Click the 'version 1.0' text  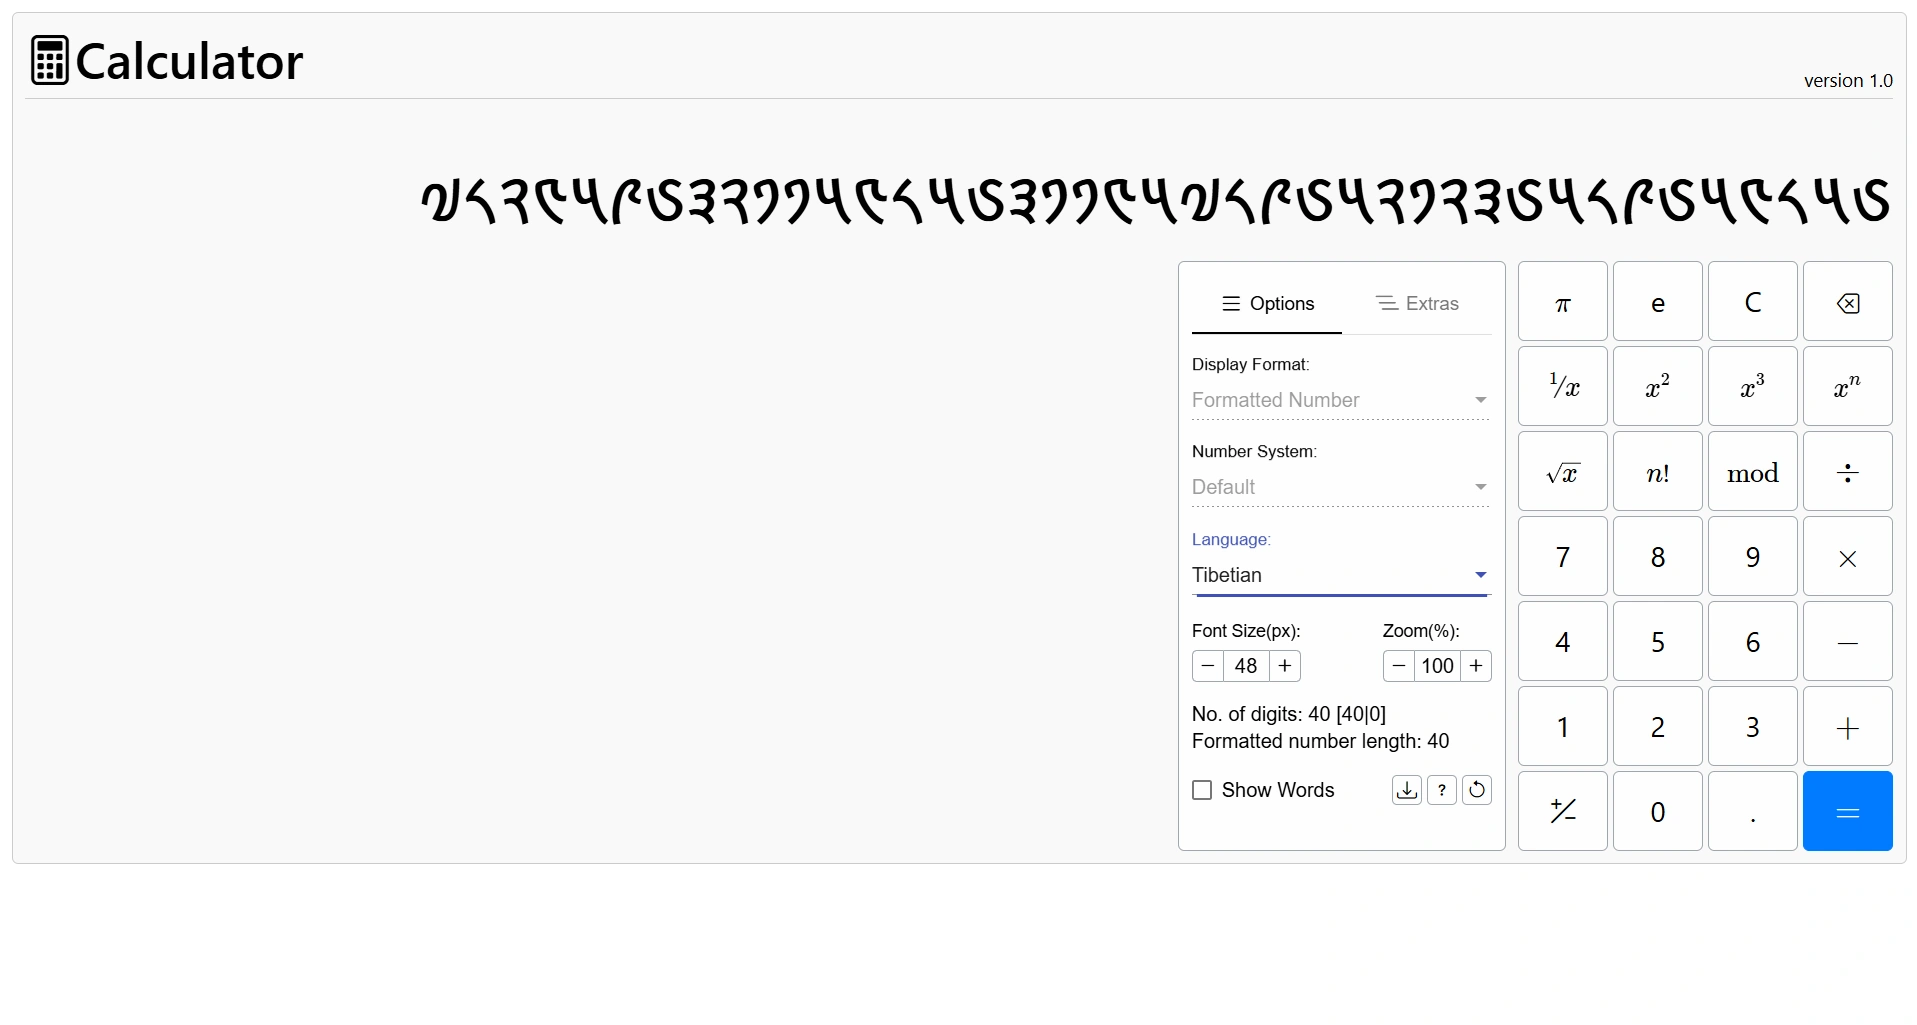tap(1848, 81)
